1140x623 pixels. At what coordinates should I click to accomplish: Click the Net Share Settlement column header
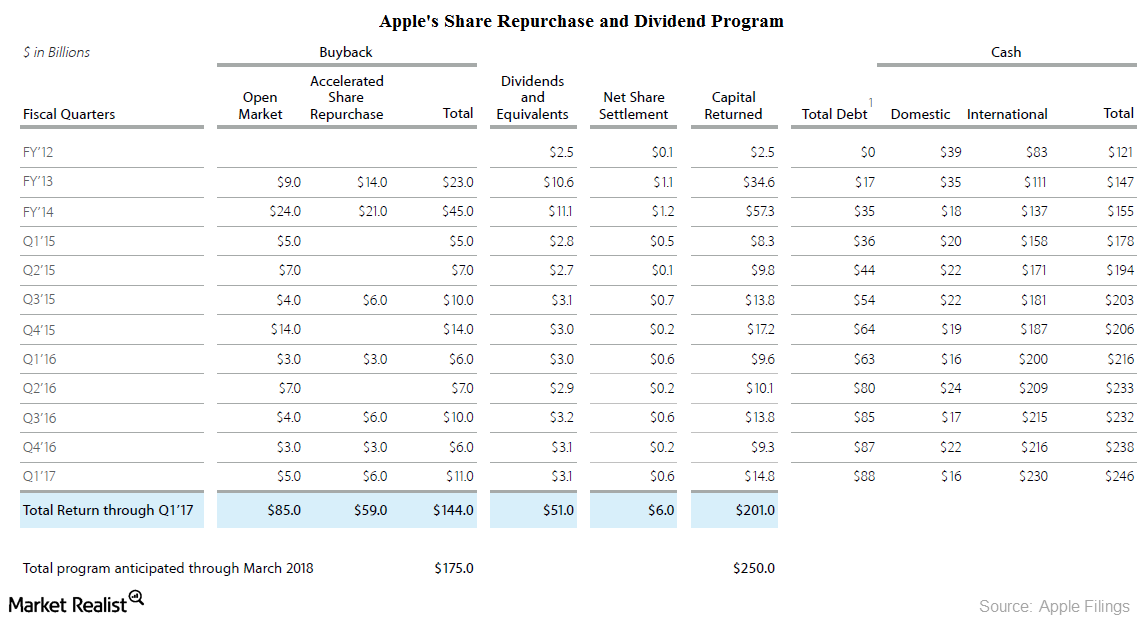633,105
